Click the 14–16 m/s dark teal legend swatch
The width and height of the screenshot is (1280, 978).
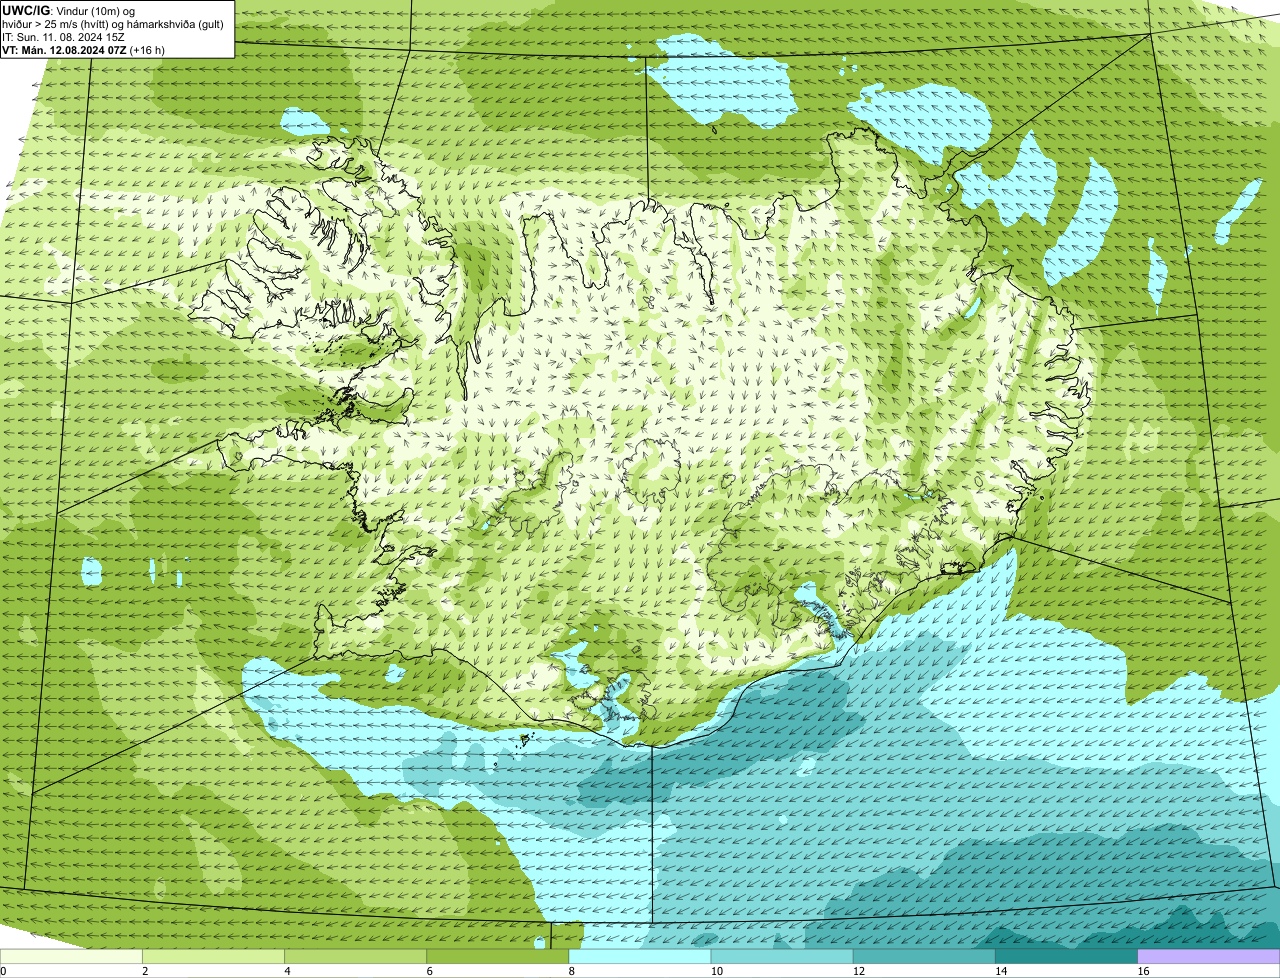(1066, 957)
